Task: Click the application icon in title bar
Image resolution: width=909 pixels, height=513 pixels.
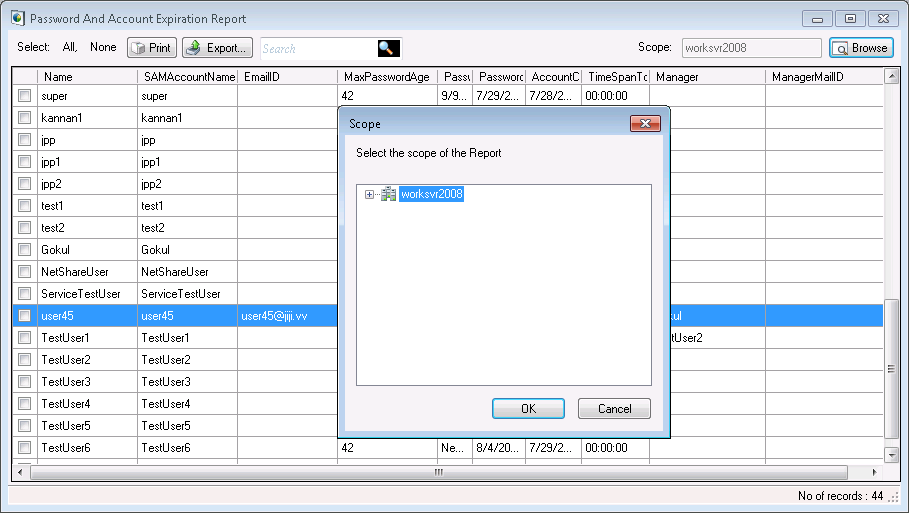Action: pos(17,18)
